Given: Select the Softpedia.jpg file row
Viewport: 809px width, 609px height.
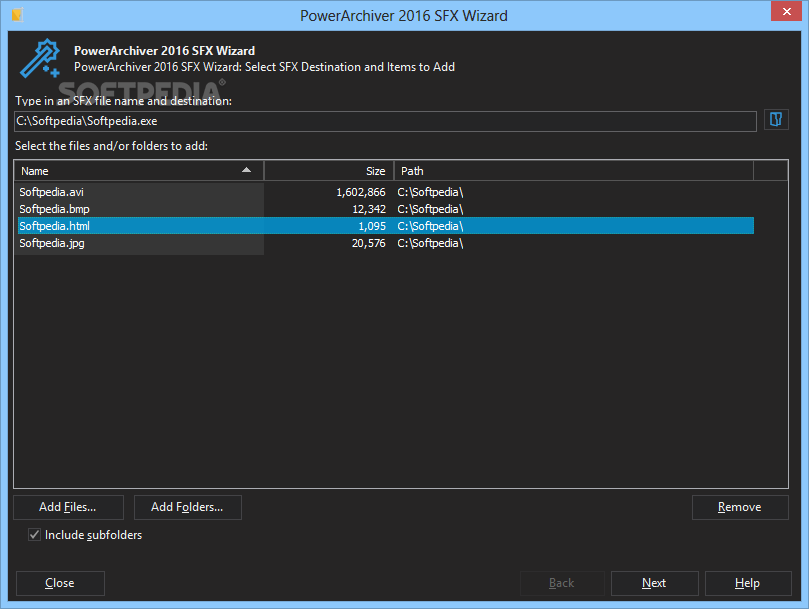Looking at the screenshot, I should [385, 243].
